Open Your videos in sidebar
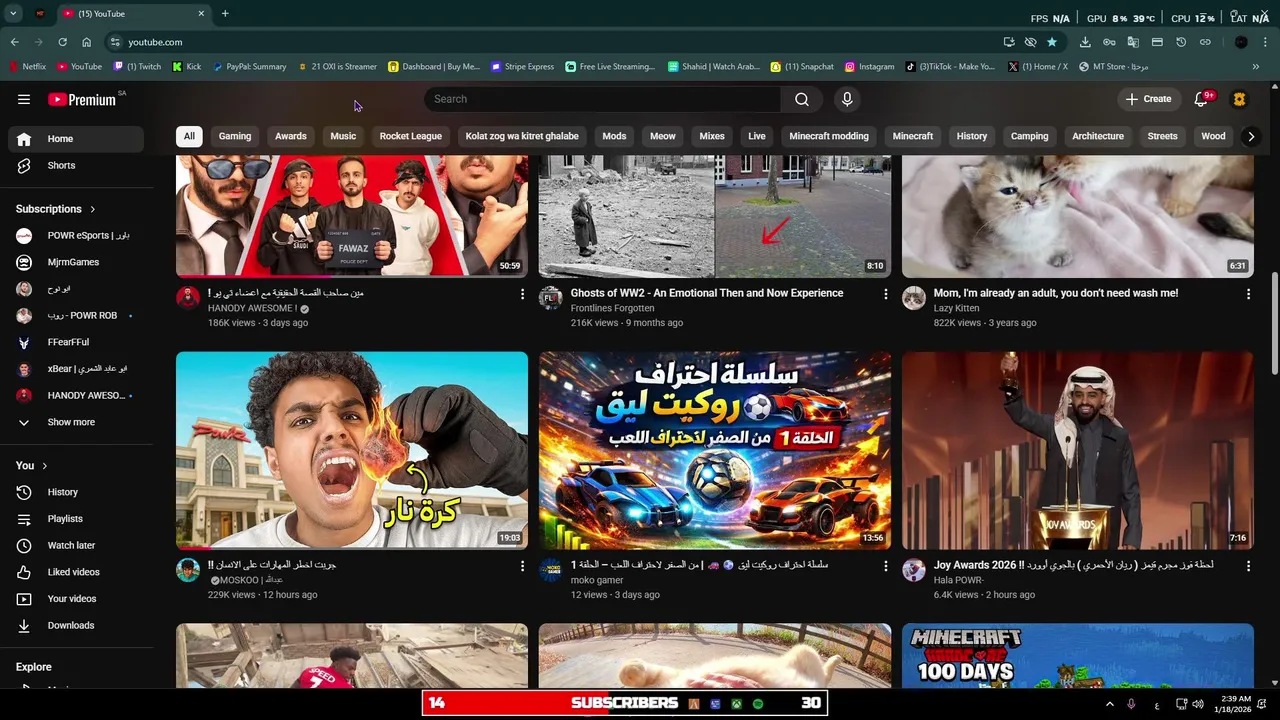1280x720 pixels. [x=76, y=599]
